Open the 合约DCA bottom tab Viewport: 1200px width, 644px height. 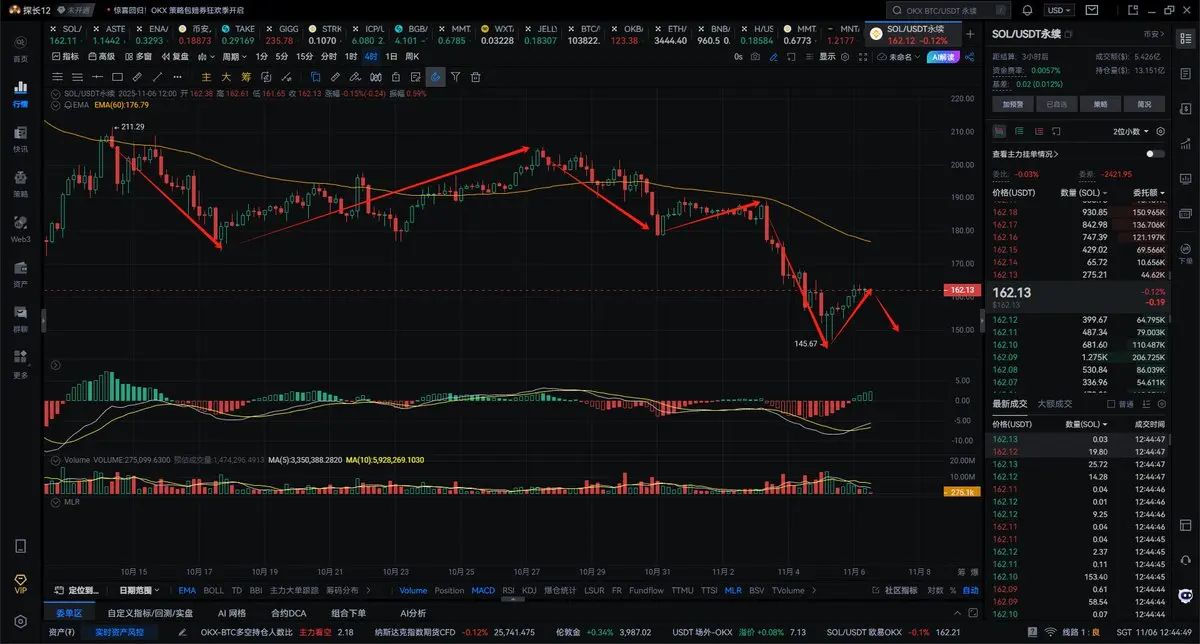point(288,613)
